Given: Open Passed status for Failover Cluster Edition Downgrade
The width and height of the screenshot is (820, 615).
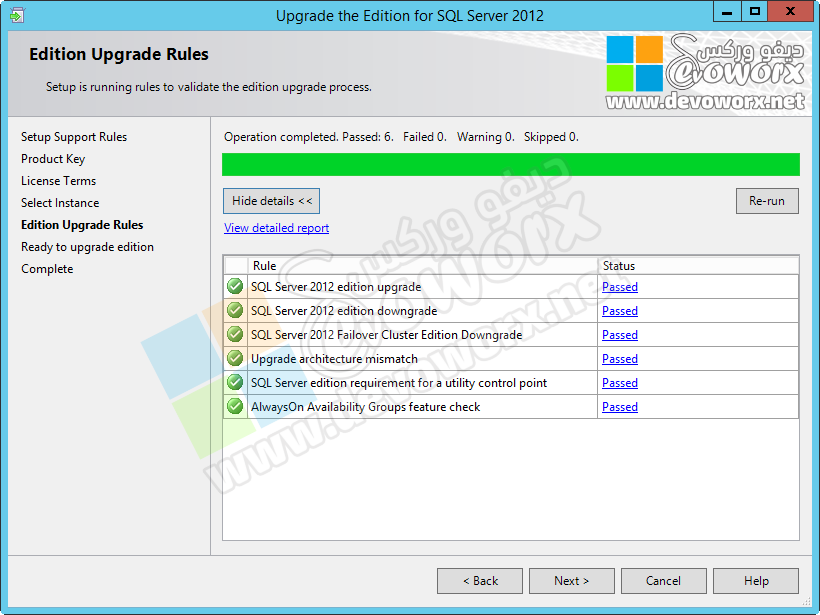Looking at the screenshot, I should pos(620,335).
